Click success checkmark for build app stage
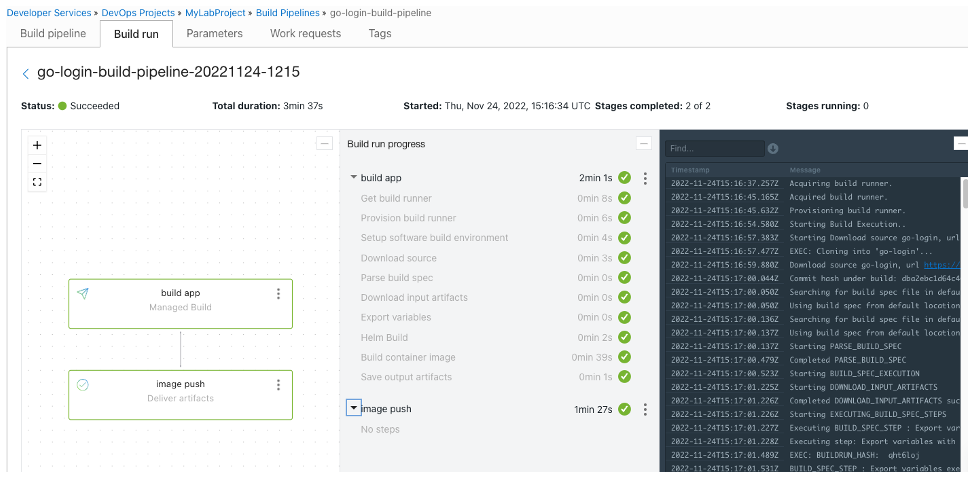The height and width of the screenshot is (490, 978). [624, 178]
